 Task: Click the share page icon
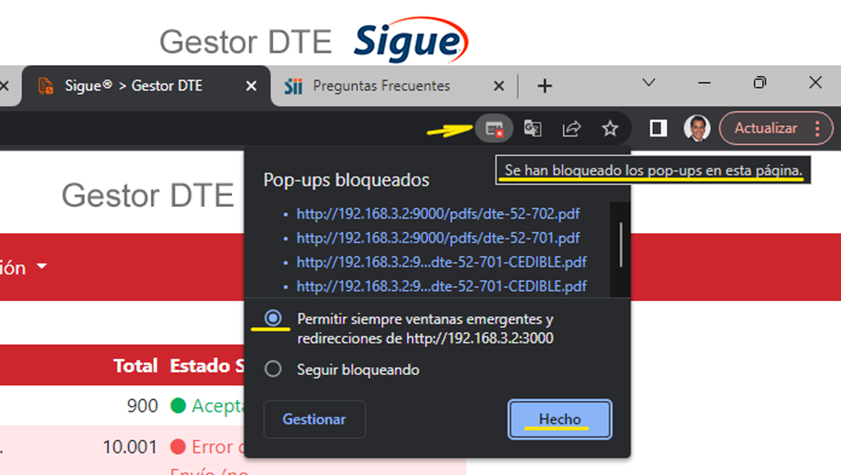click(571, 129)
